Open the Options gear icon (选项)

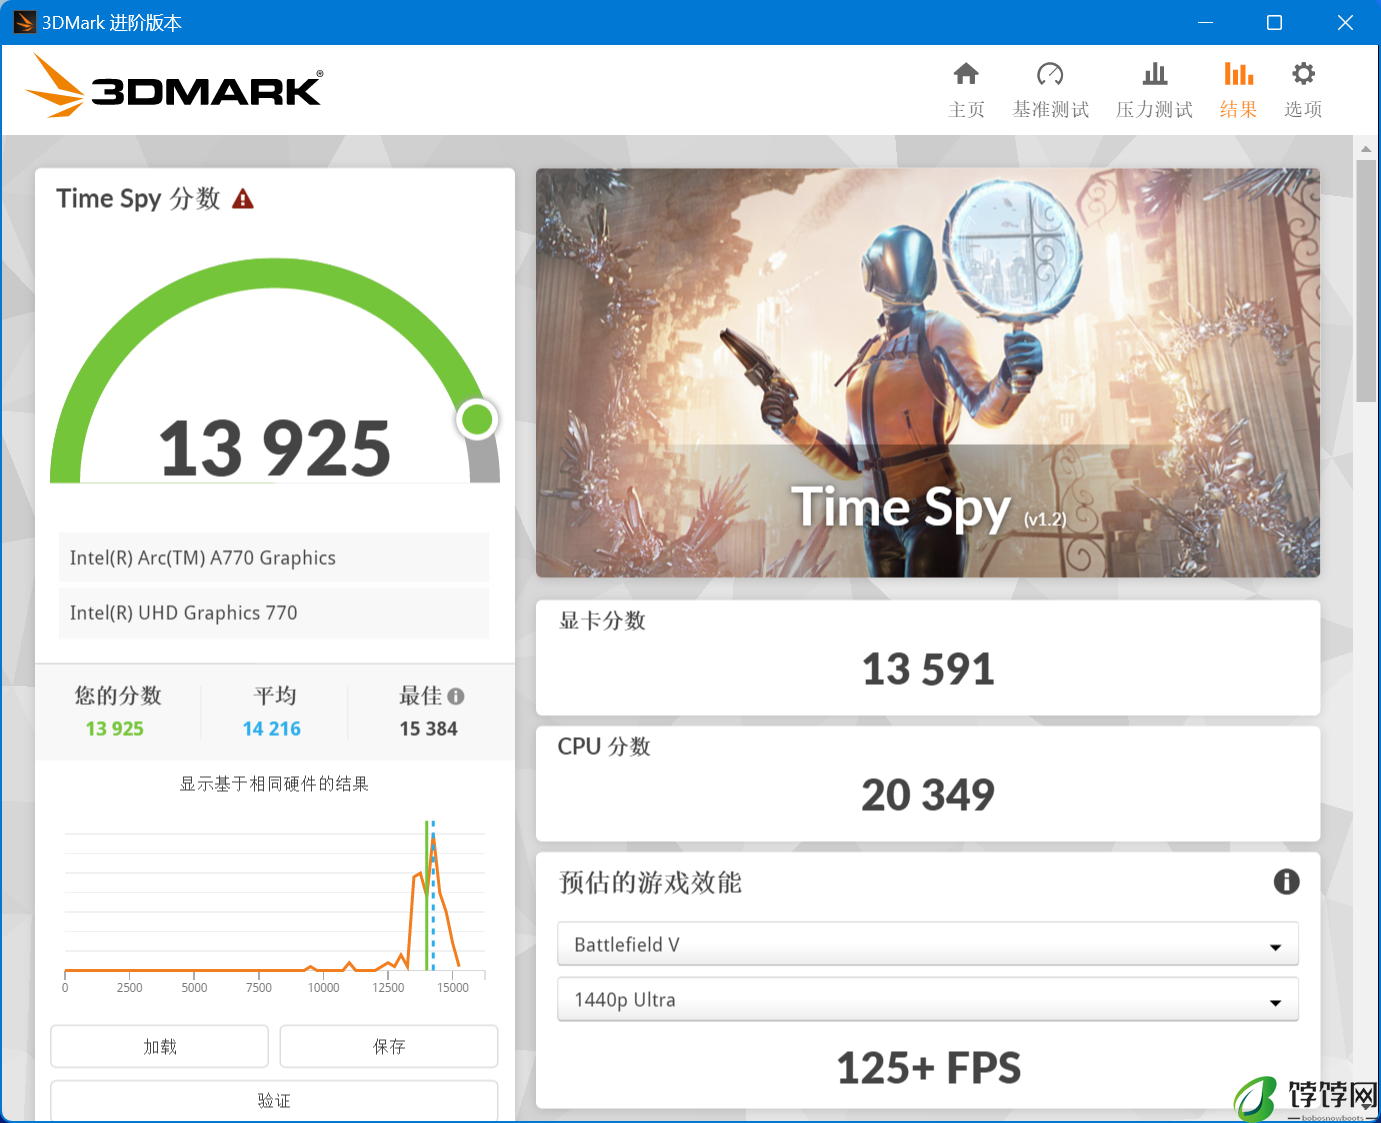click(x=1303, y=74)
